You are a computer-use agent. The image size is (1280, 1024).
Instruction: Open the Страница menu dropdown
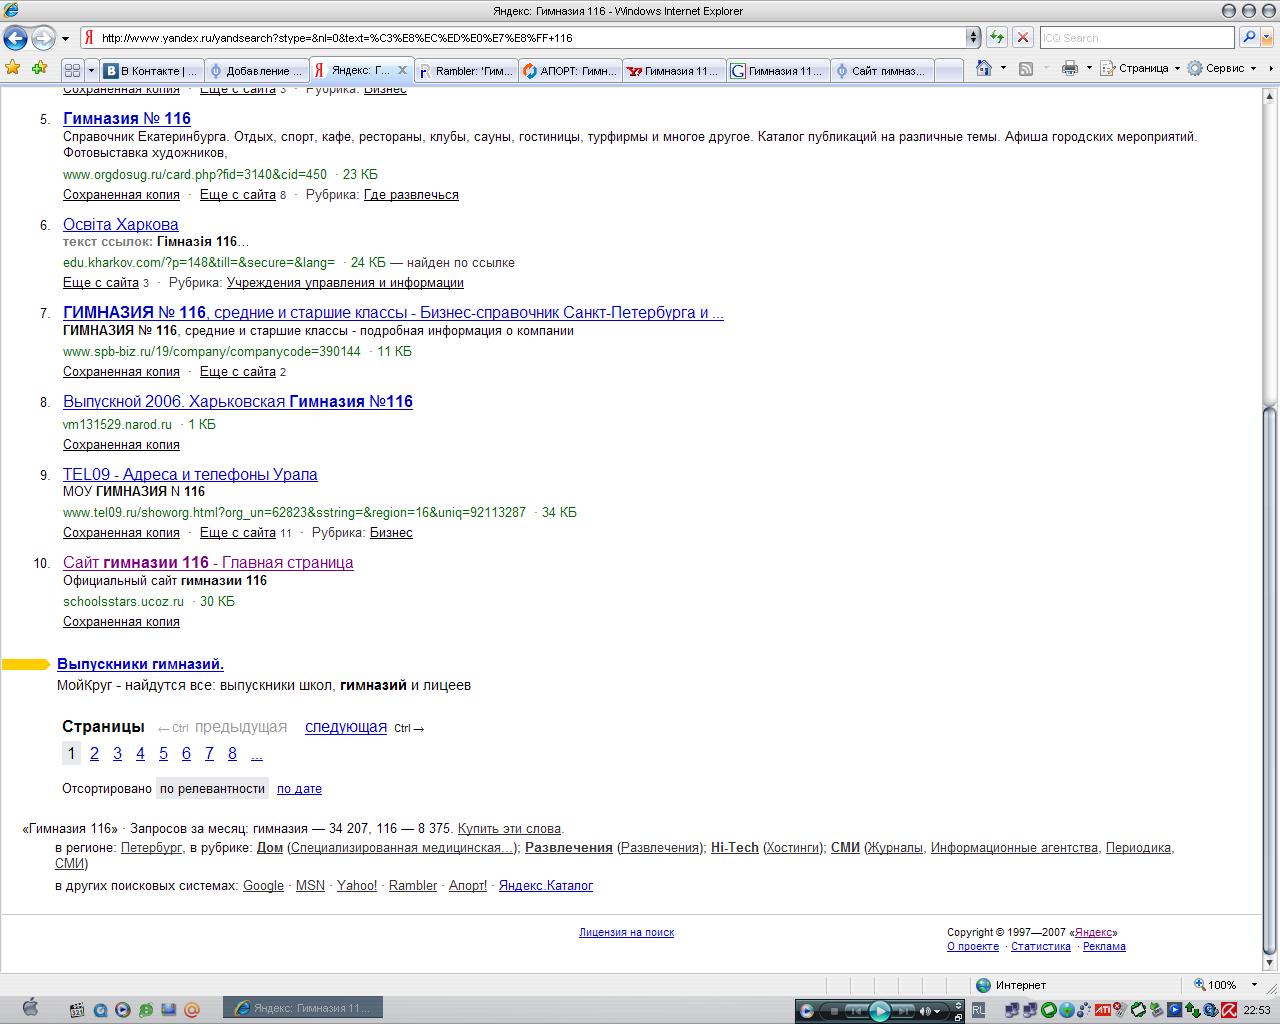click(1139, 68)
